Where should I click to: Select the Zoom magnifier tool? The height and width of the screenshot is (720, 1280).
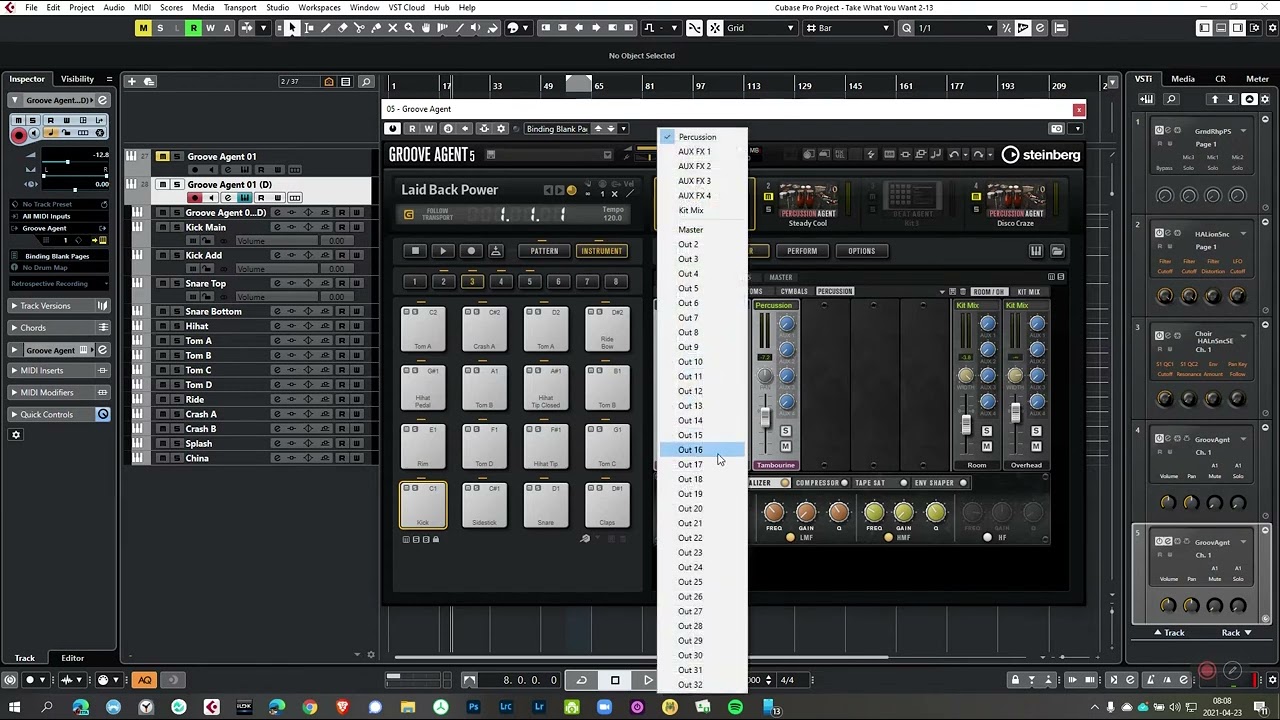pos(409,28)
